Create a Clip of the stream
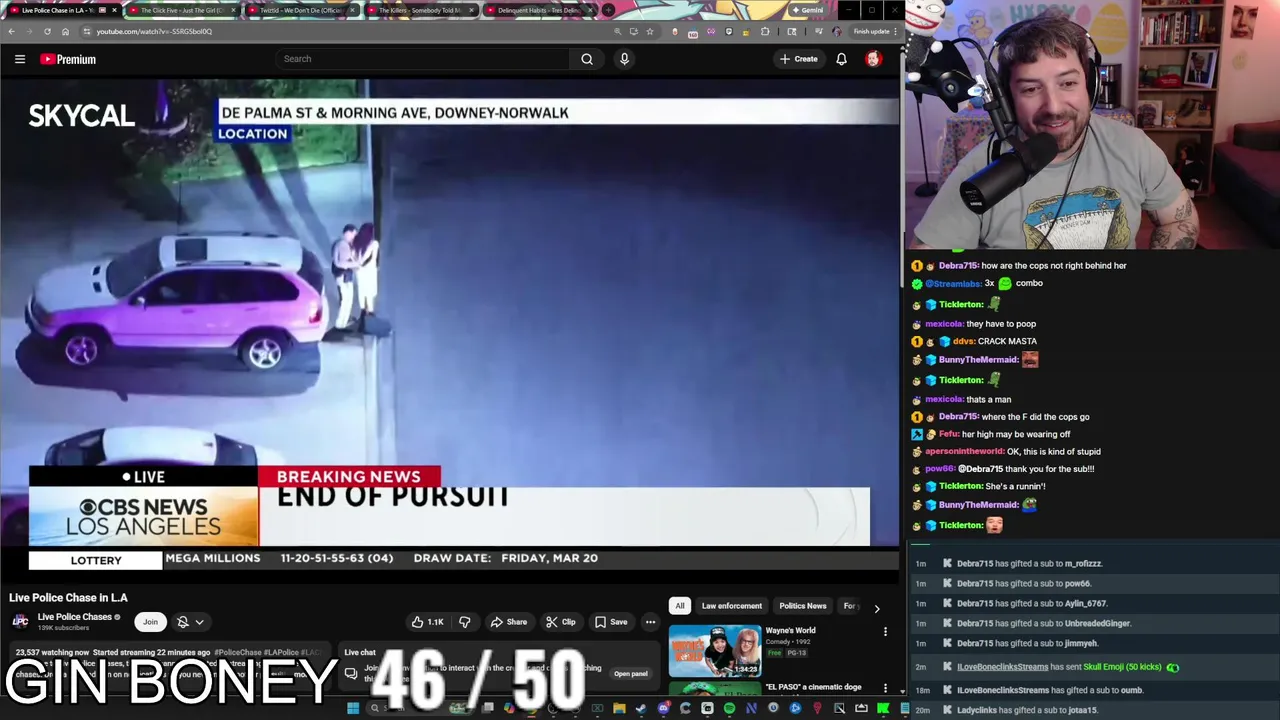The image size is (1280, 720). (560, 622)
